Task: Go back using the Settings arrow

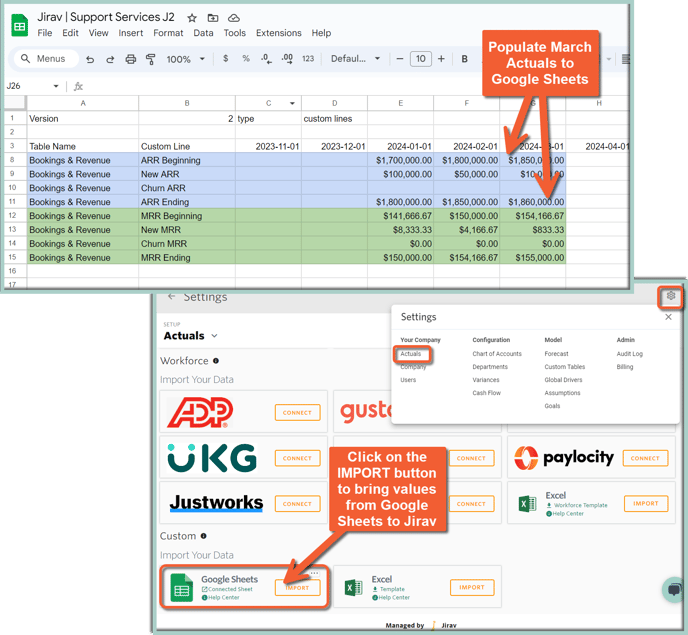Action: pyautogui.click(x=172, y=297)
